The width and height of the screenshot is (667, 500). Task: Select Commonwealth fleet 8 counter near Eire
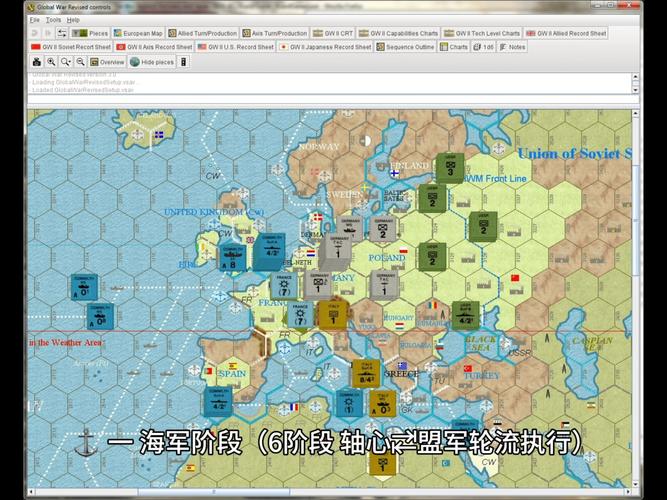point(232,257)
